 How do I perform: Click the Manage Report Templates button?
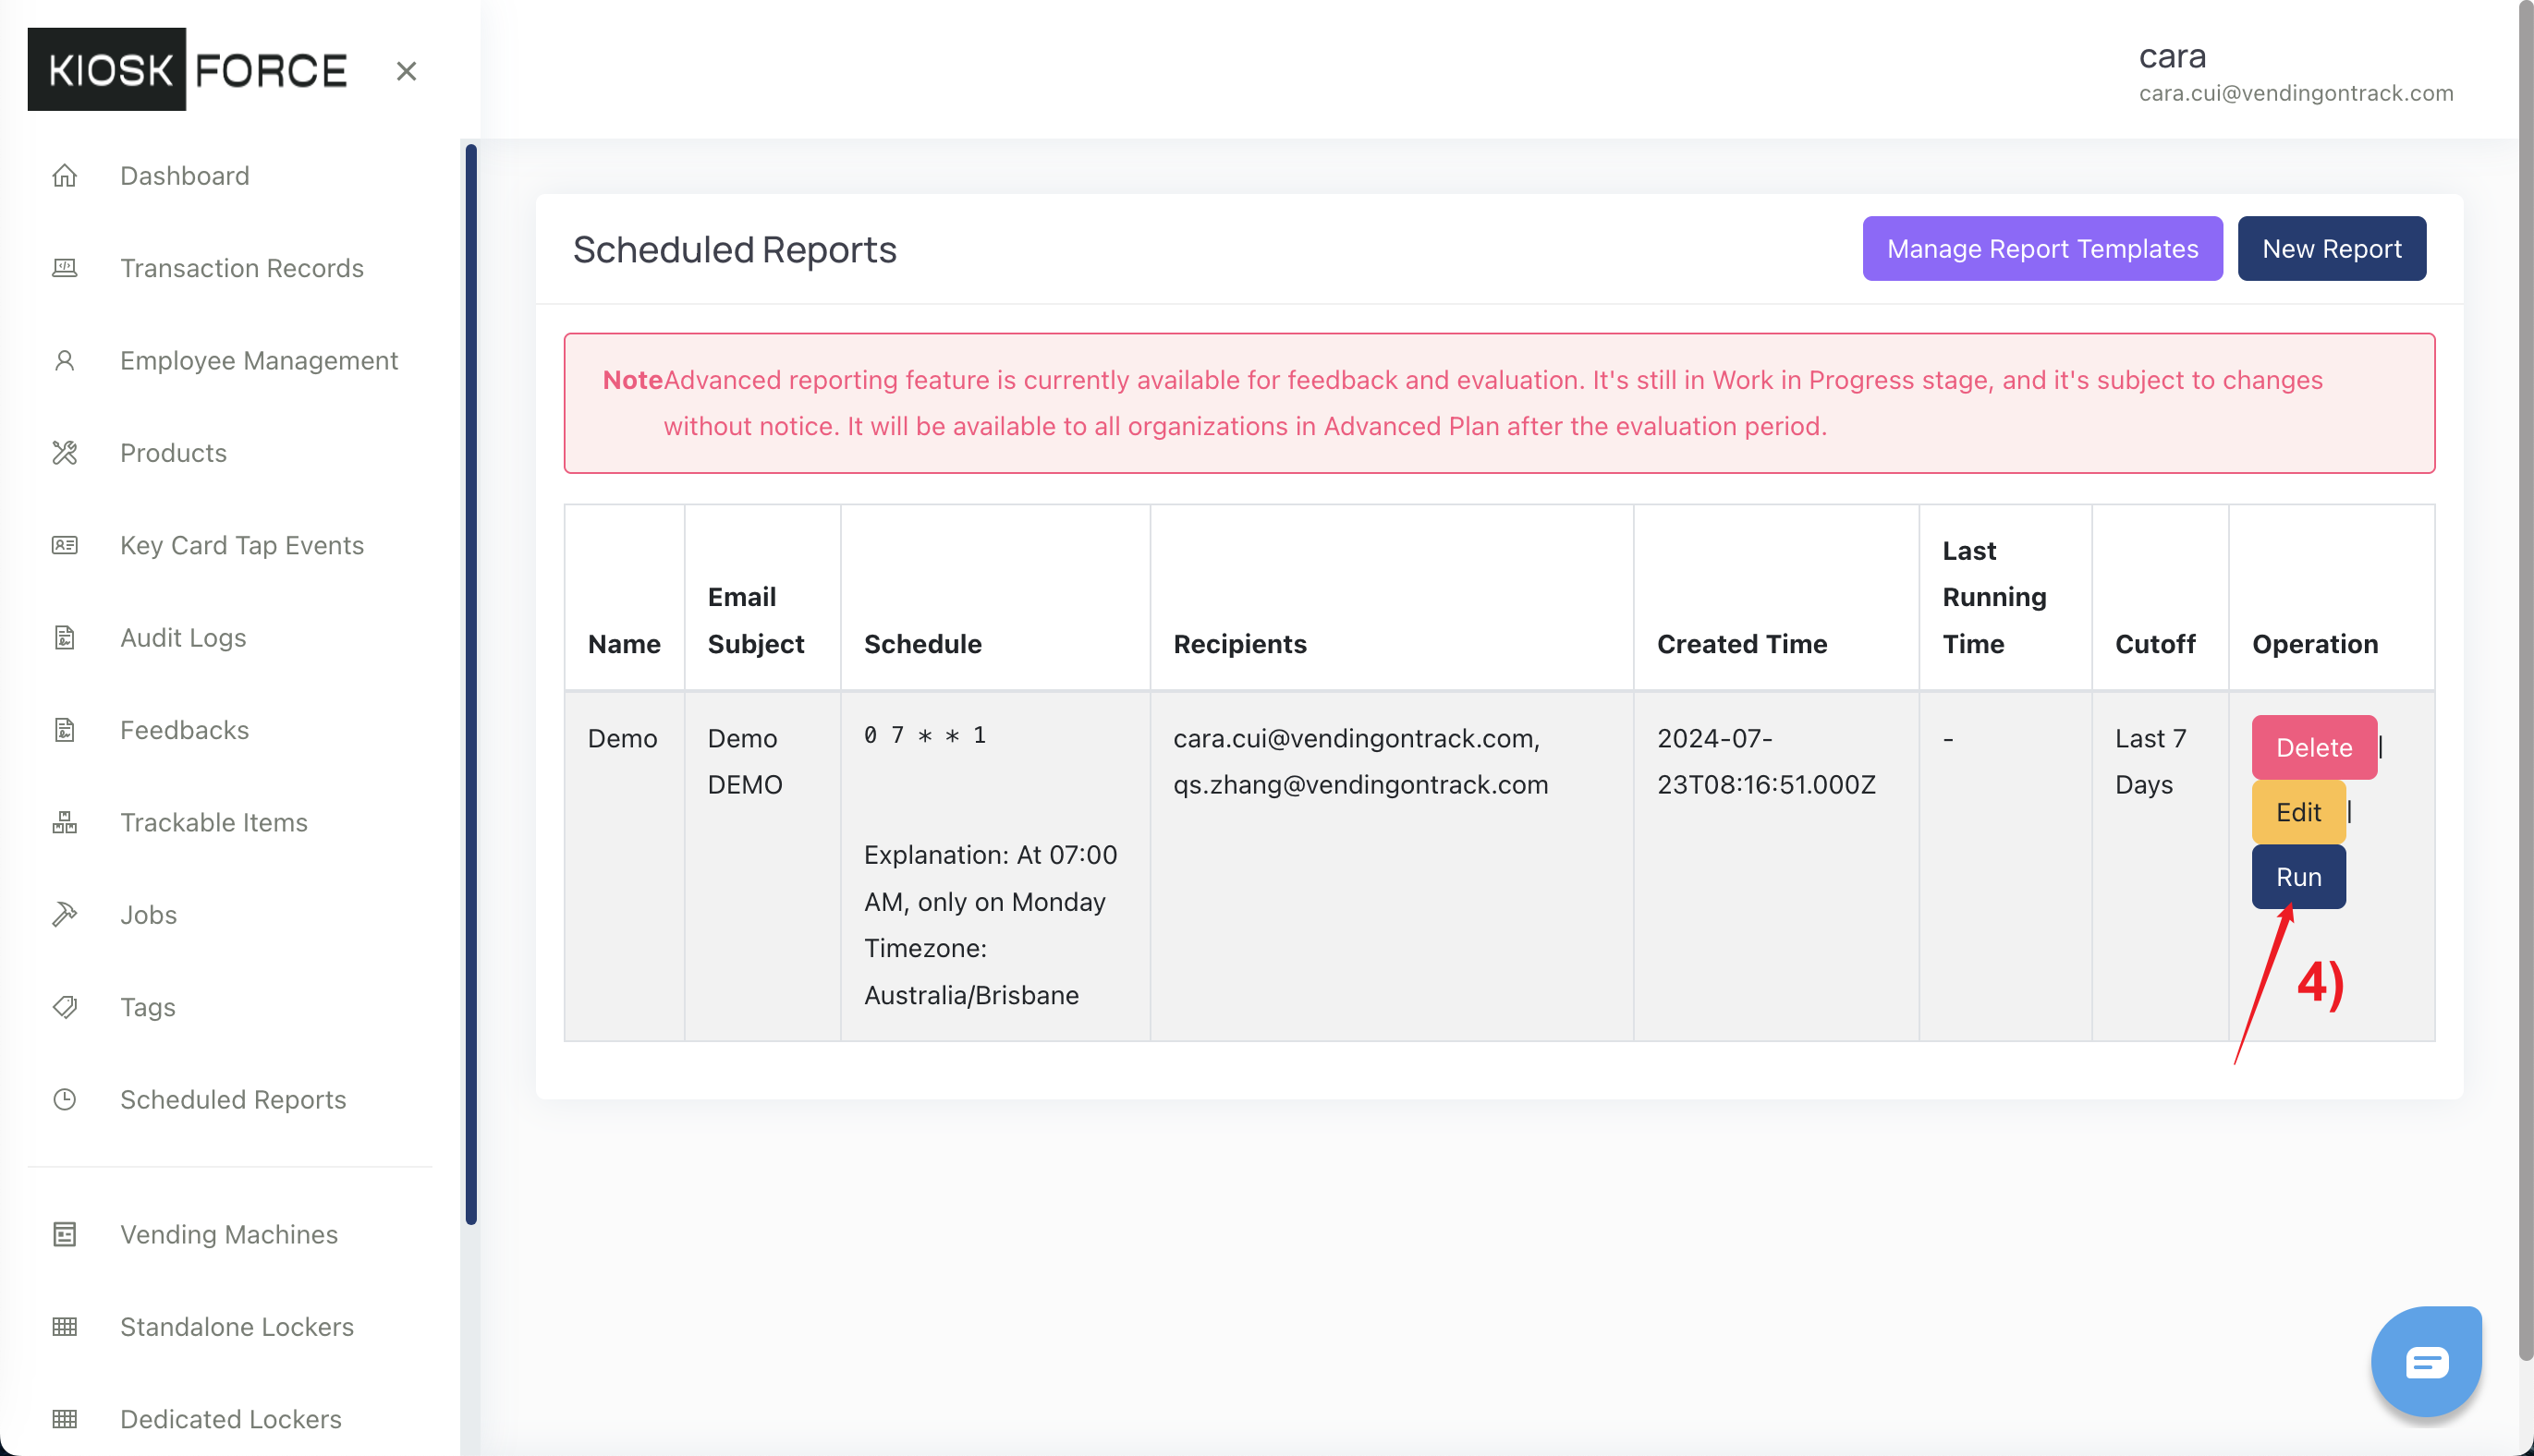coord(2042,249)
